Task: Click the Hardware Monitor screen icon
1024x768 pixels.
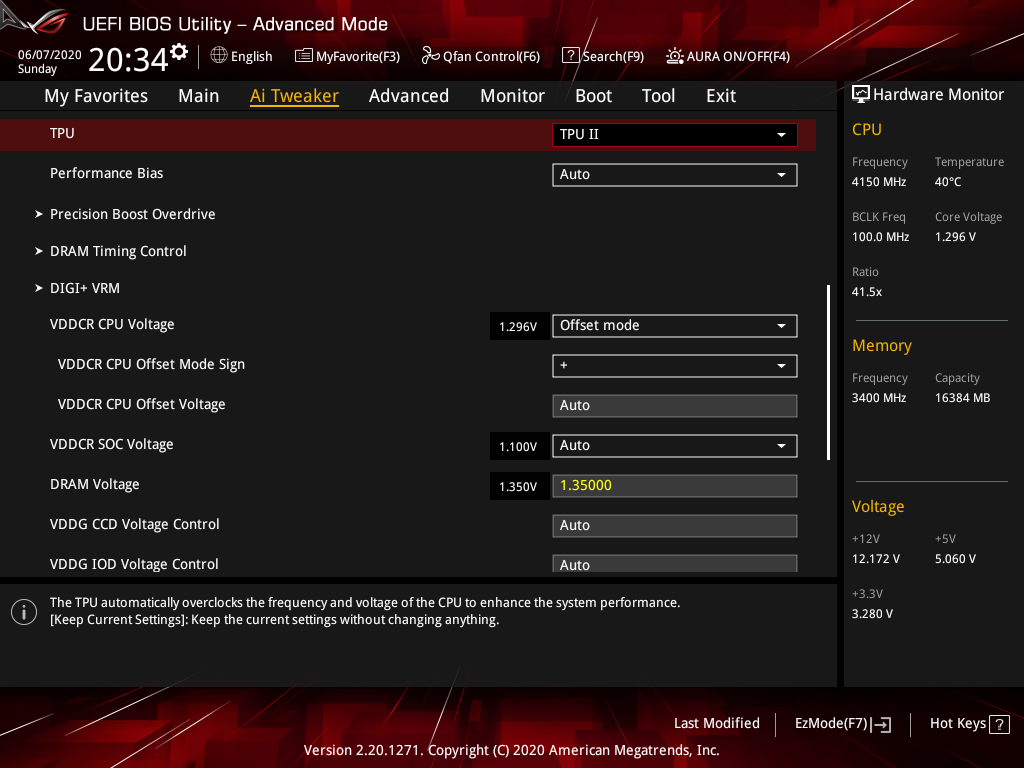Action: (861, 95)
